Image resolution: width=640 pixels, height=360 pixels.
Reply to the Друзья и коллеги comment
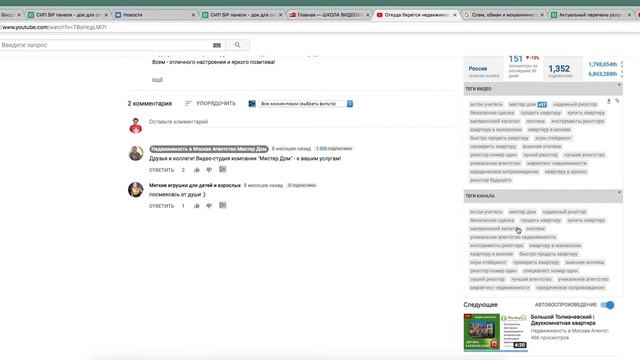(161, 170)
